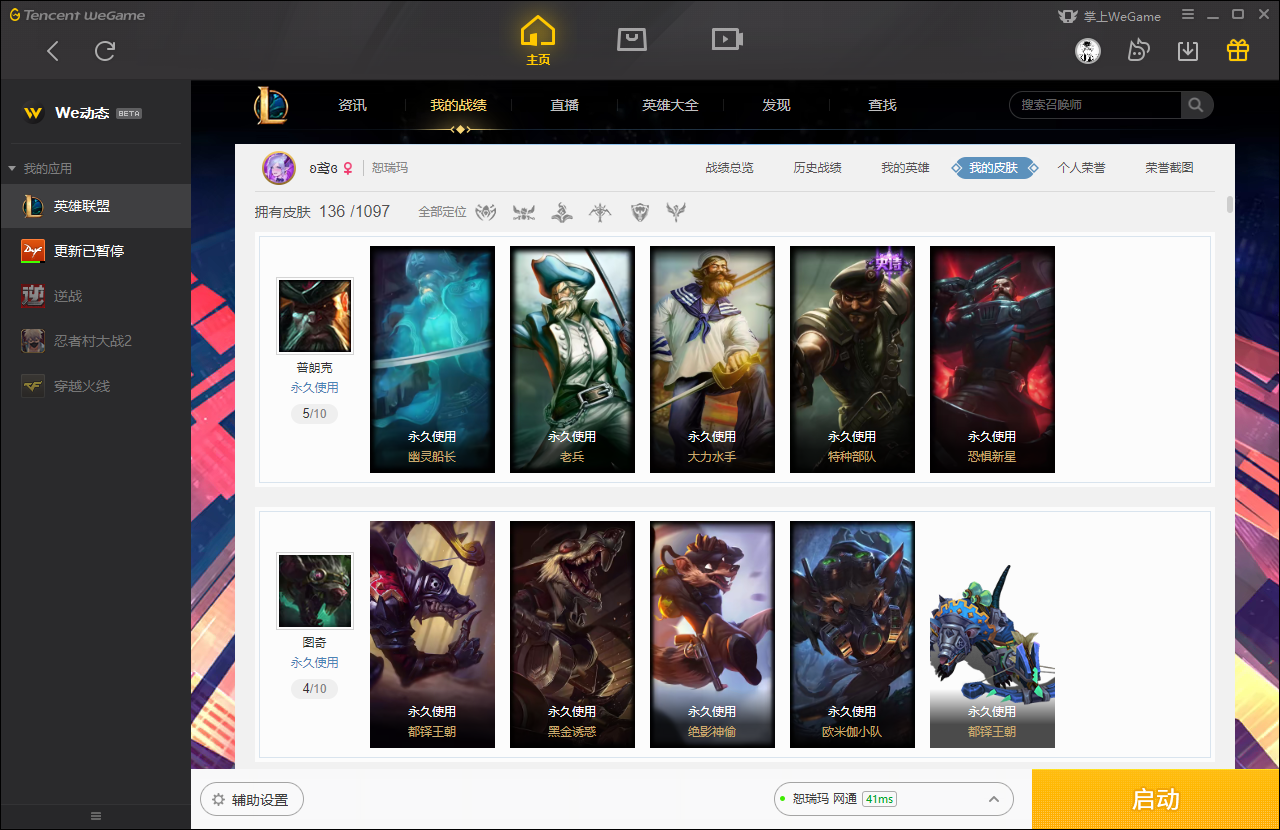Image resolution: width=1280 pixels, height=830 pixels.
Task: Switch to the 英雄大全 tab
Action: point(671,105)
